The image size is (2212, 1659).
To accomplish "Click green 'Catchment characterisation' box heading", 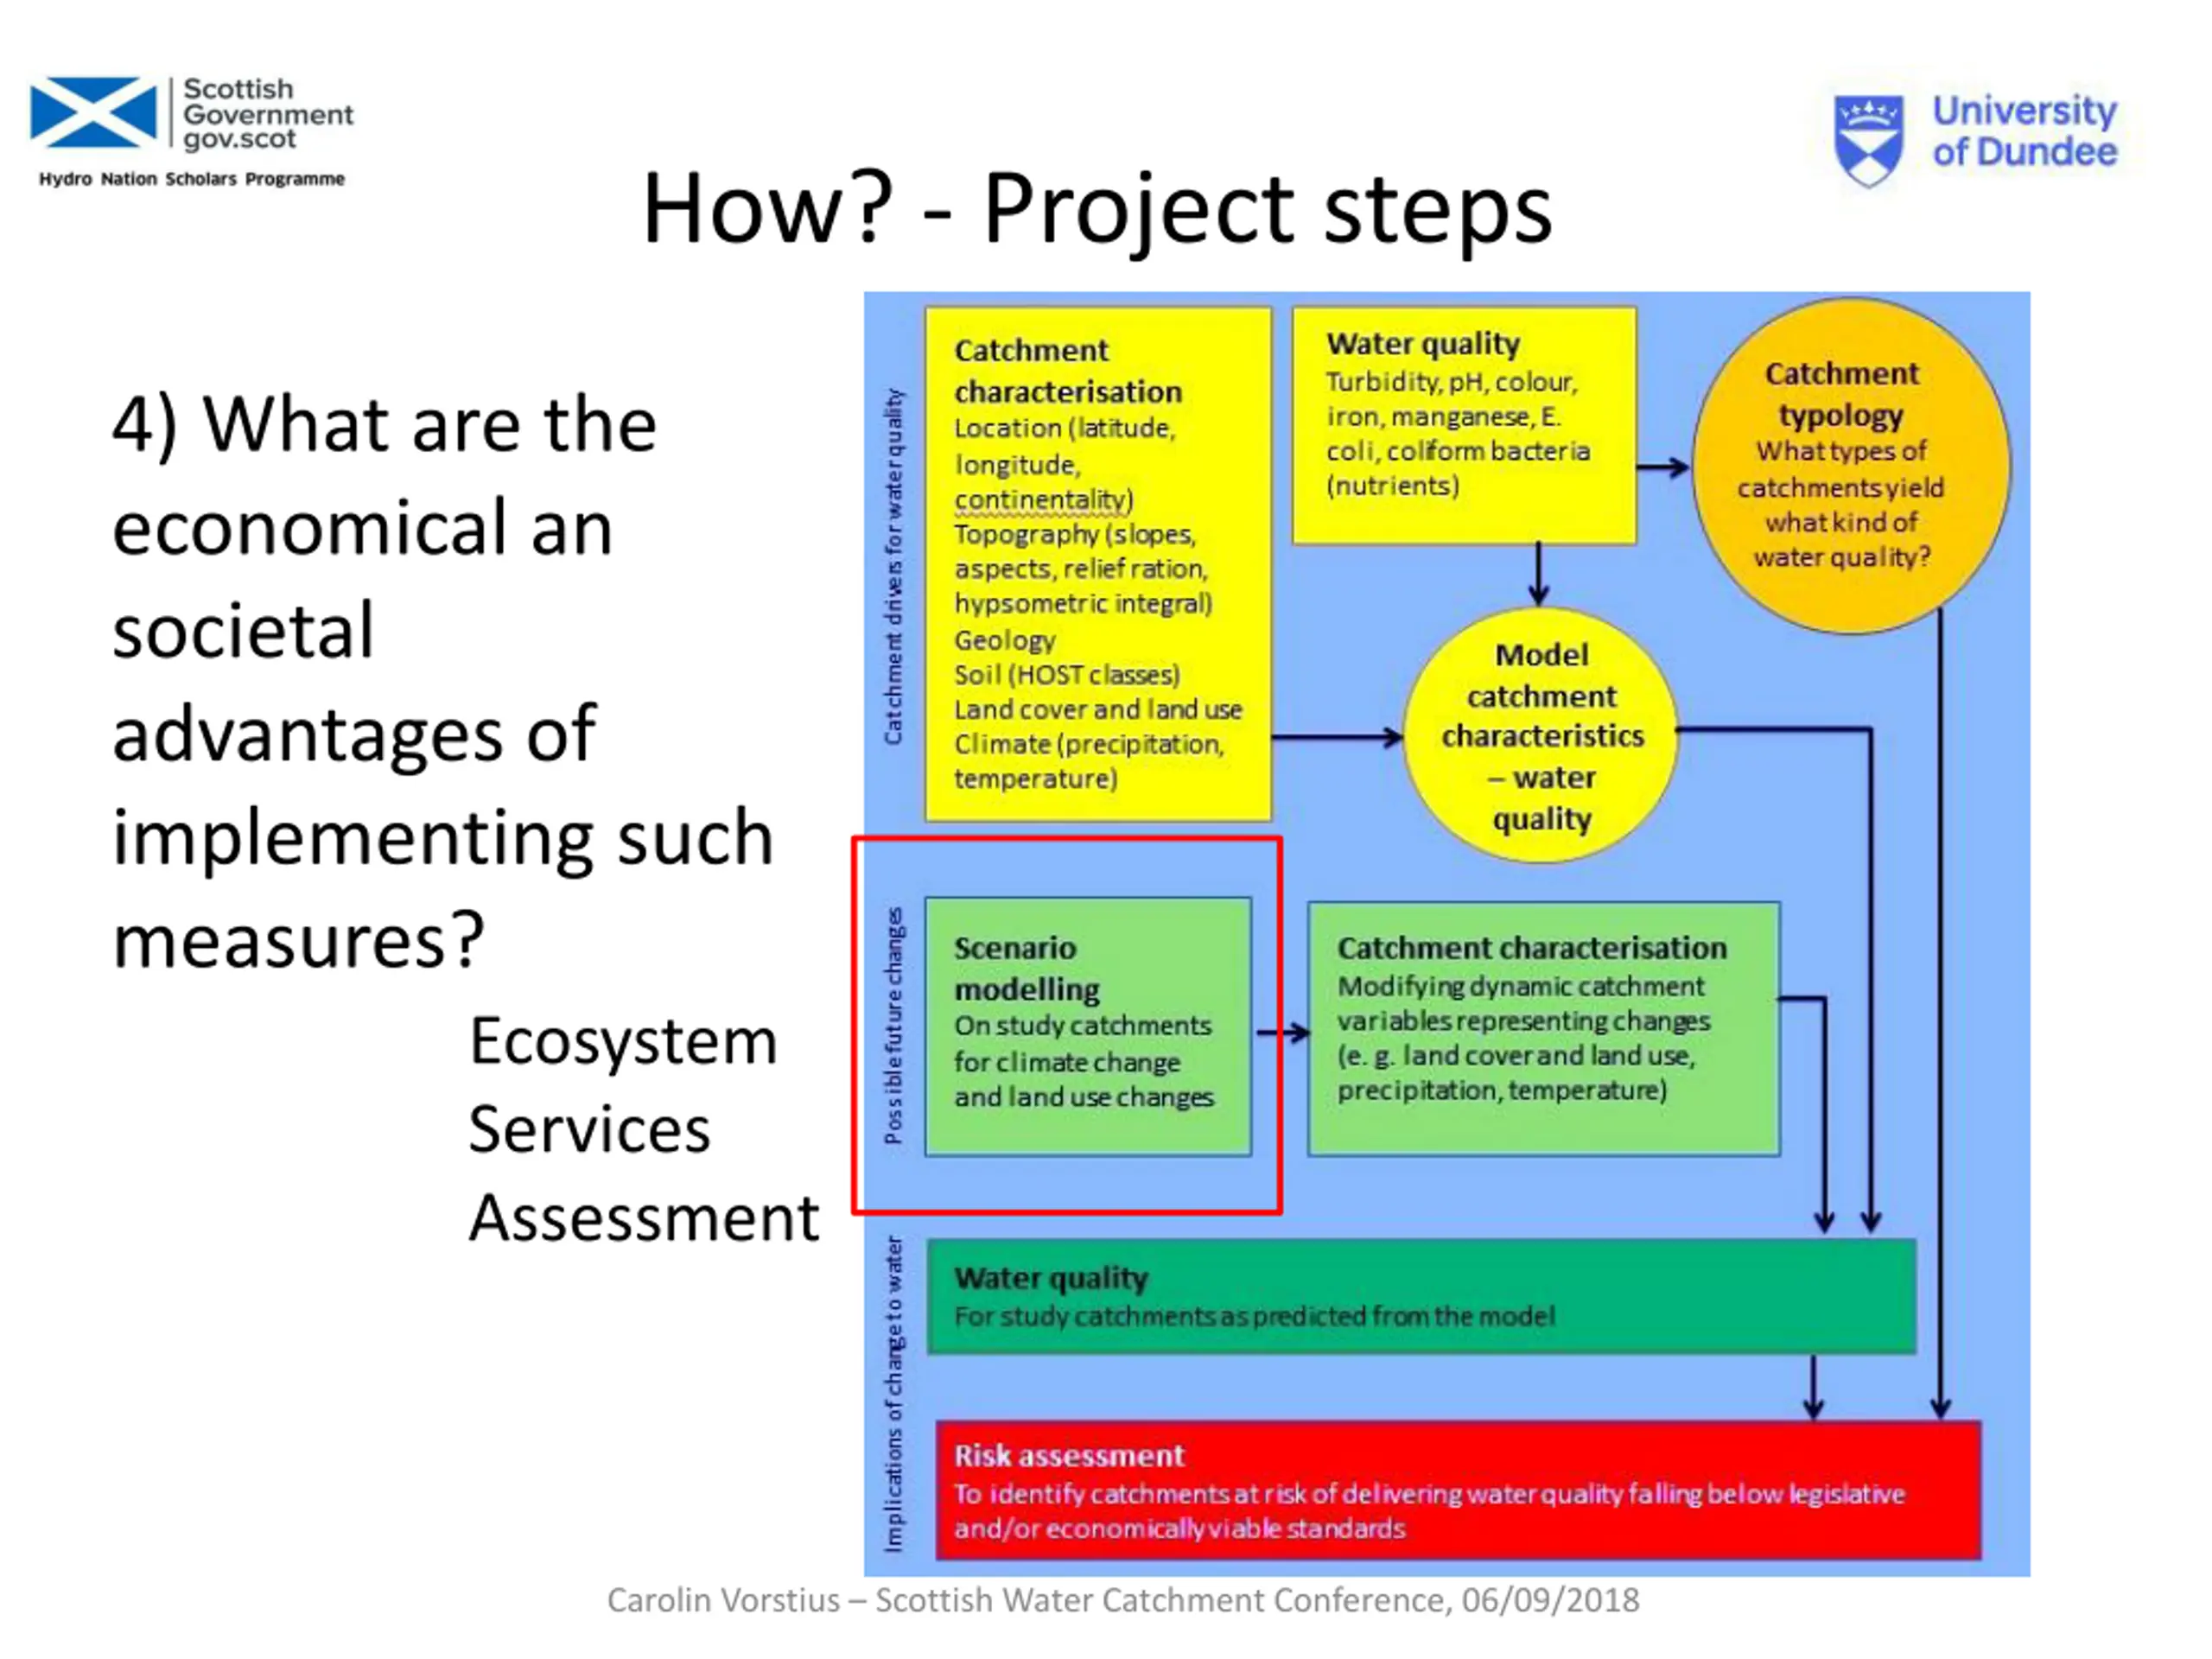I will pos(1531,948).
